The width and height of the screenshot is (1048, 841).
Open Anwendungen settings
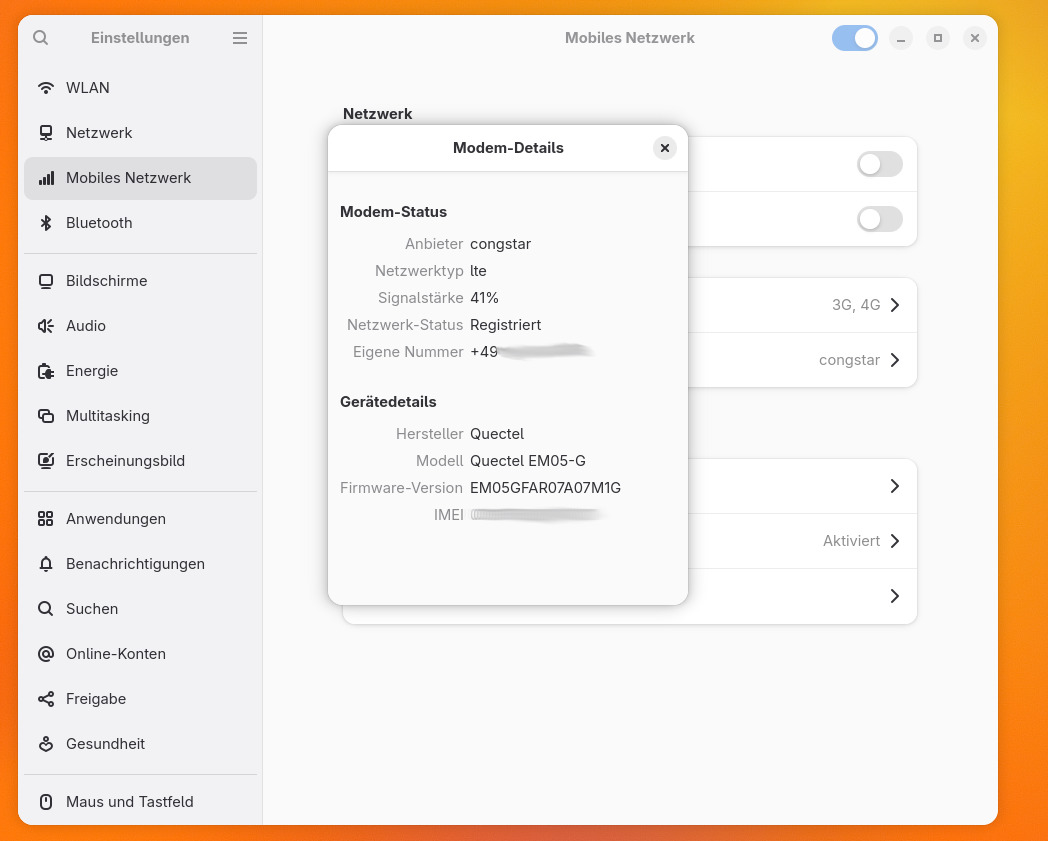click(x=140, y=519)
